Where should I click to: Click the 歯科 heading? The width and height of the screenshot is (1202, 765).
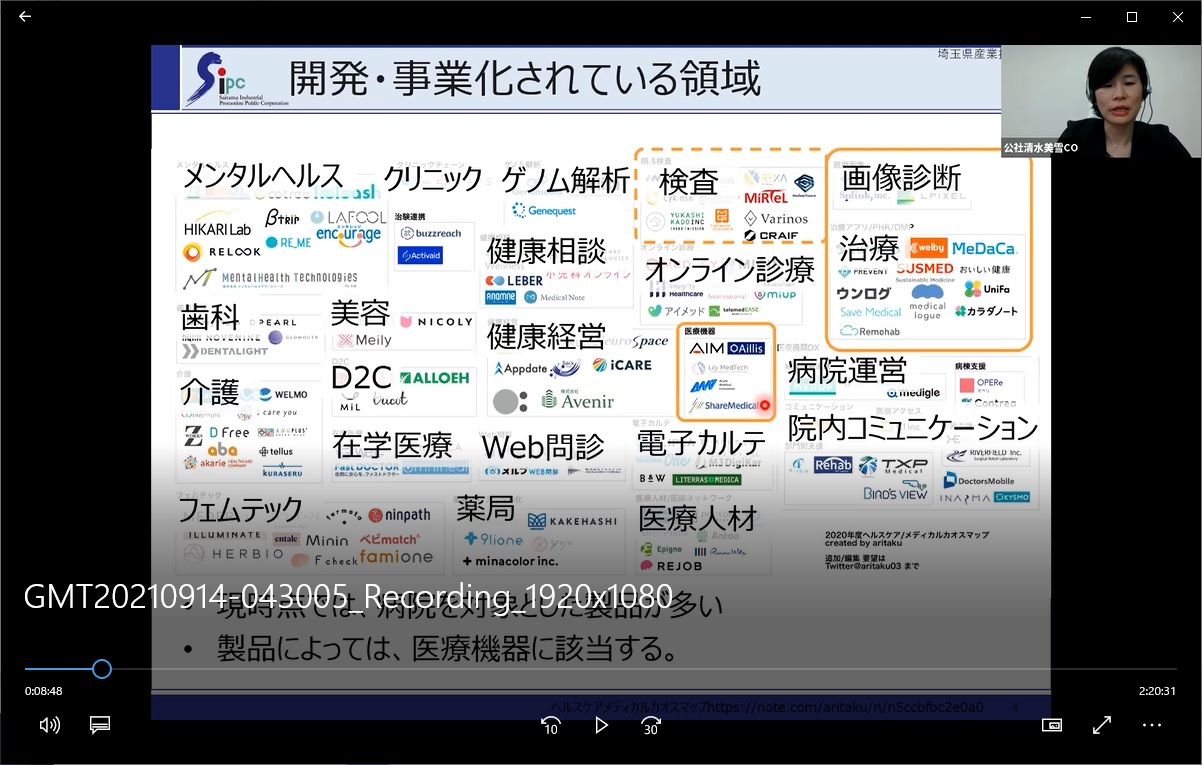[210, 317]
